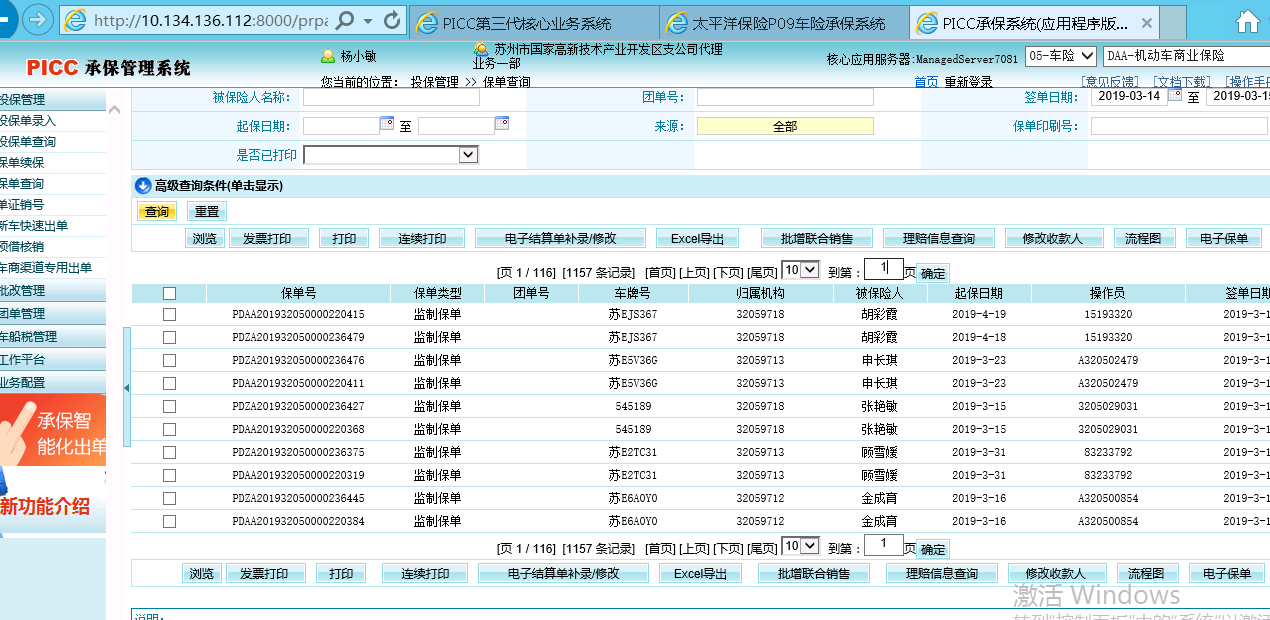Open calendar picker for 起保日期 start date
This screenshot has height=620, width=1270.
pyautogui.click(x=387, y=124)
